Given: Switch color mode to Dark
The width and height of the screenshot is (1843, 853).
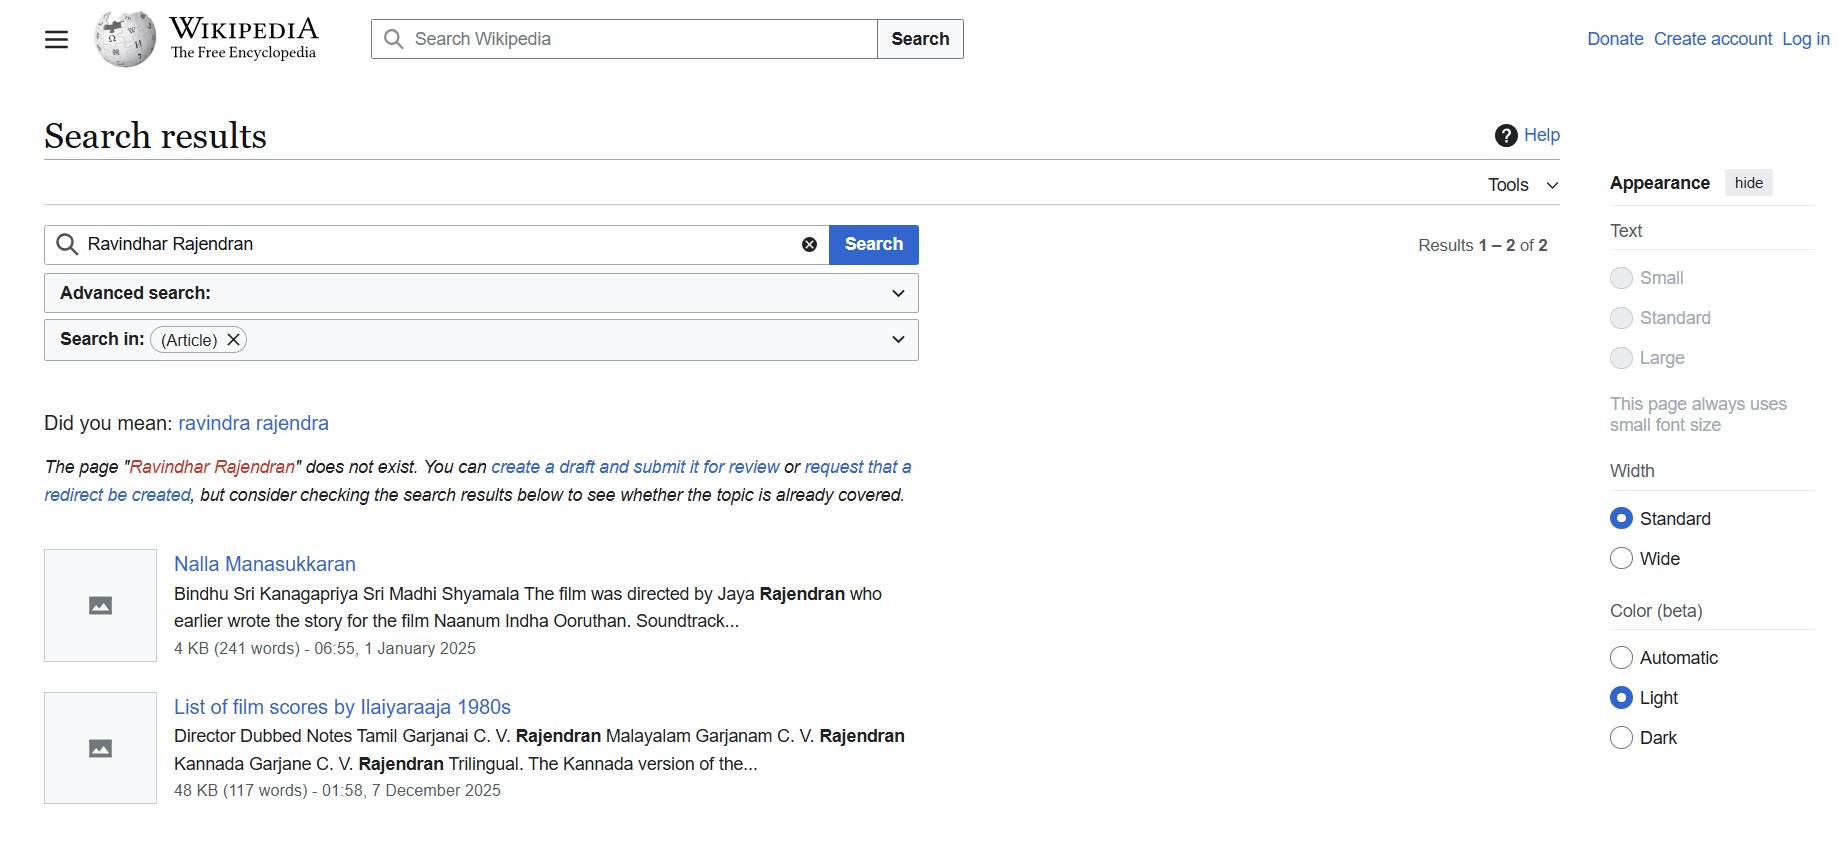Looking at the screenshot, I should (1621, 738).
